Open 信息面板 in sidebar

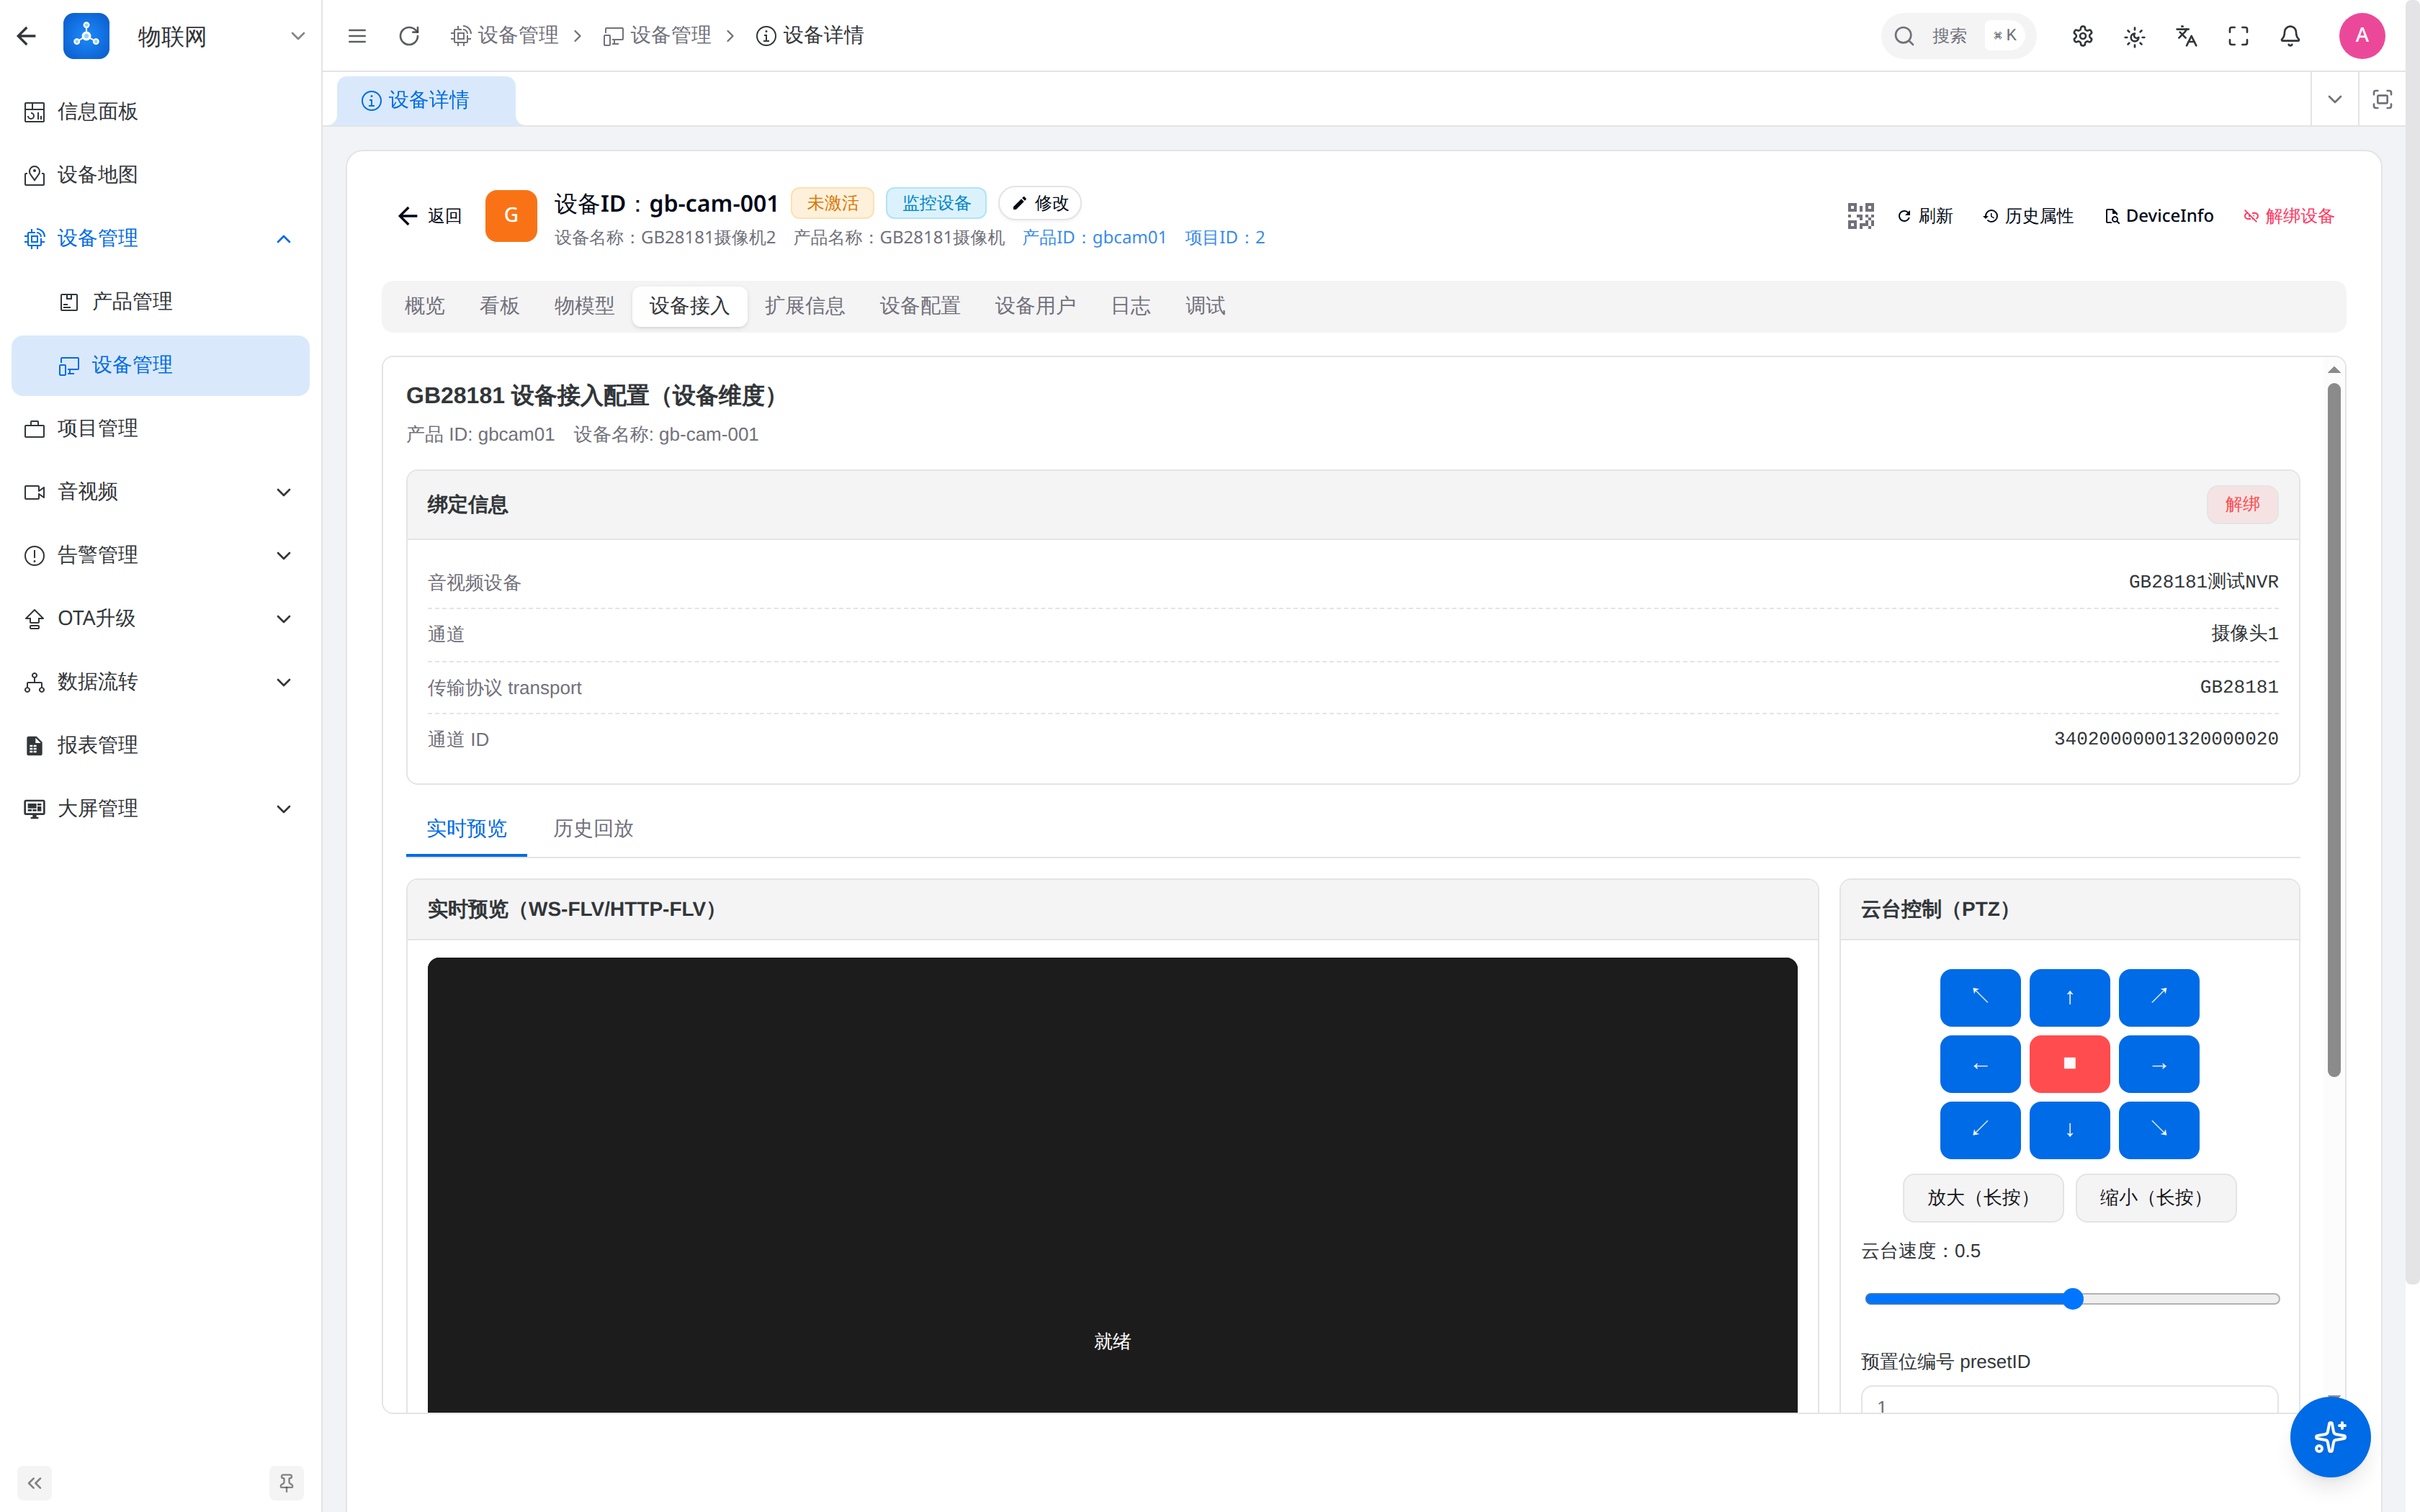(160, 112)
